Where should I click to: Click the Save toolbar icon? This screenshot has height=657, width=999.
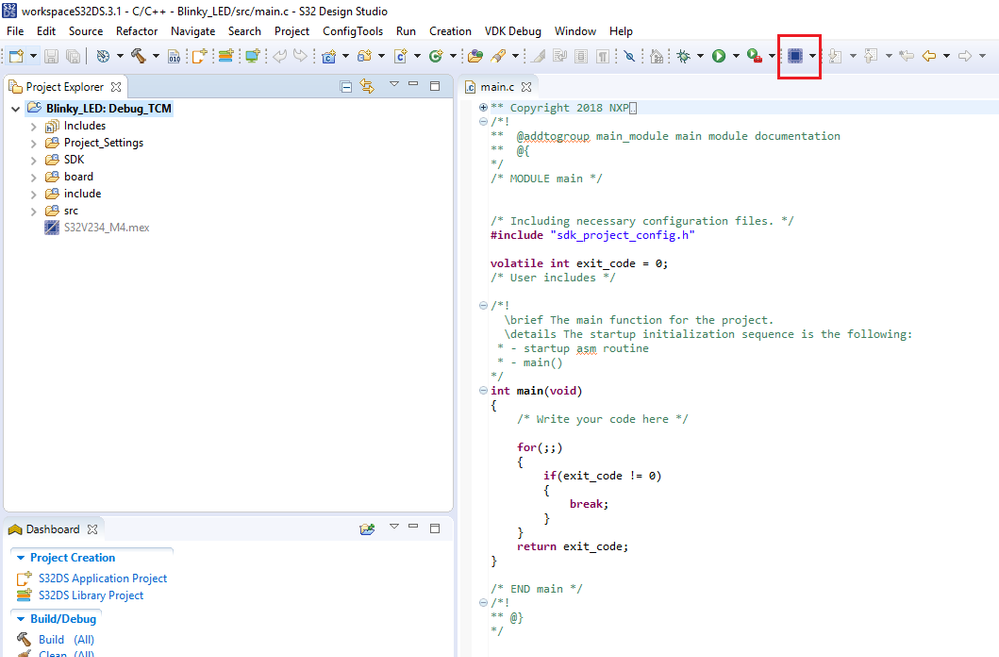(x=52, y=56)
